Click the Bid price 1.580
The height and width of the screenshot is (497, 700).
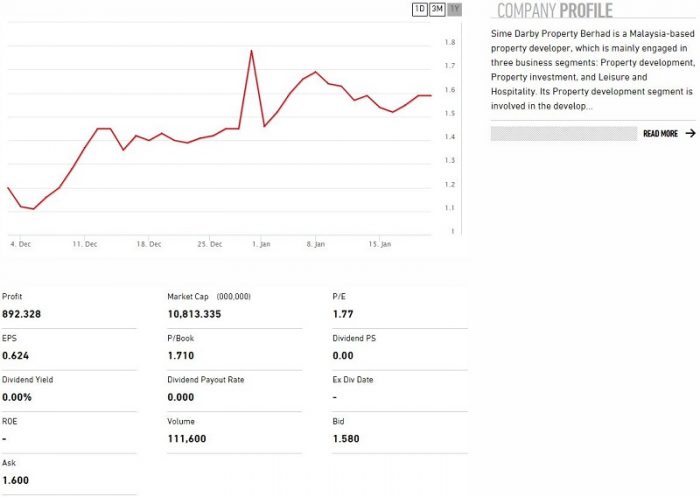point(345,438)
